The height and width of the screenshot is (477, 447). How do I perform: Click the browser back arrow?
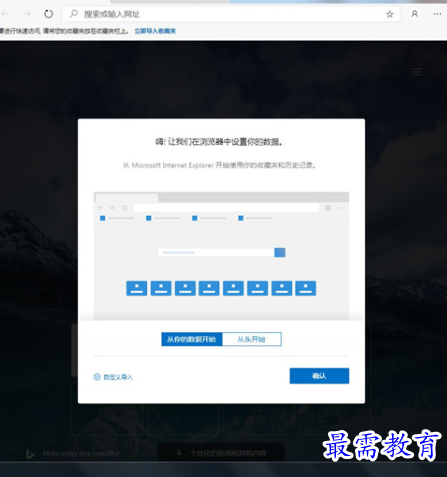pyautogui.click(x=5, y=14)
